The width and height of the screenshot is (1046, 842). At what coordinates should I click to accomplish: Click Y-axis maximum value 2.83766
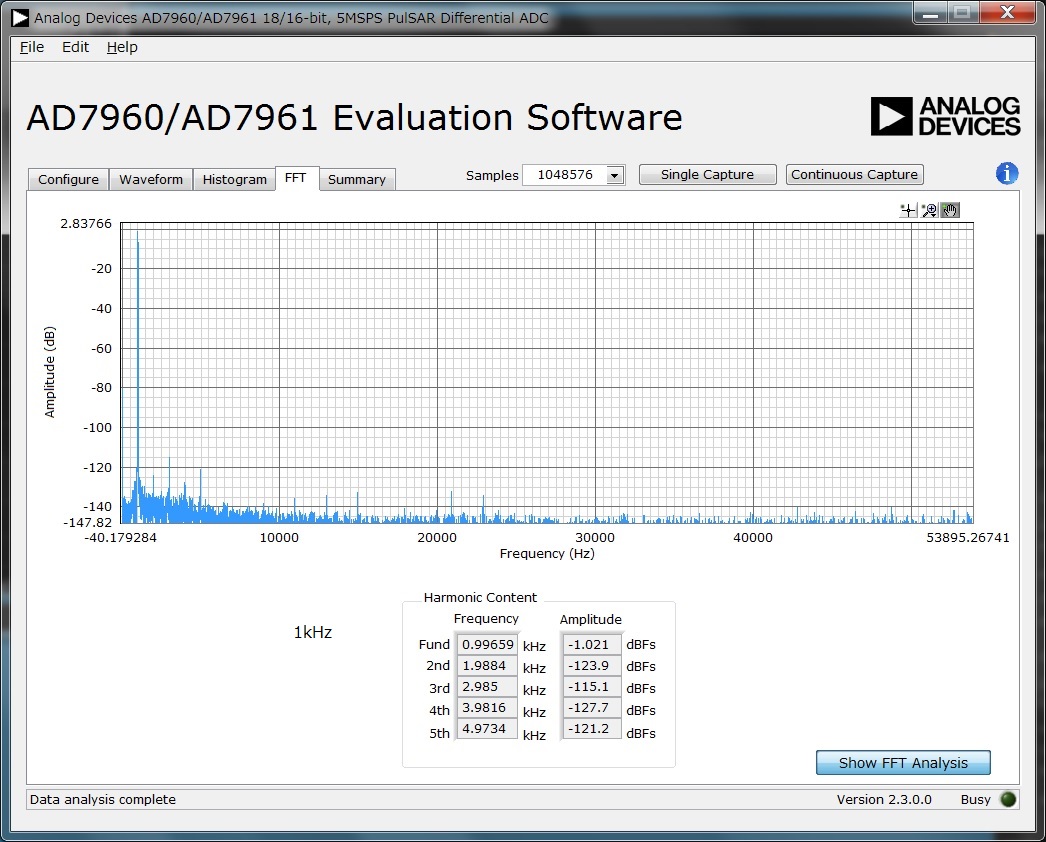coord(86,224)
